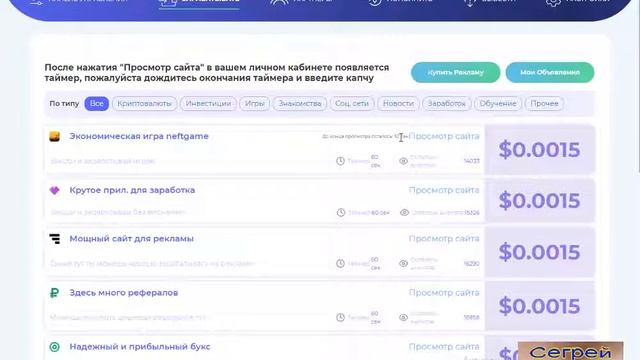The height and width of the screenshot is (360, 640).
Task: Click Просмотр сайта for Мощный сайт для рекламы
Action: point(444,239)
